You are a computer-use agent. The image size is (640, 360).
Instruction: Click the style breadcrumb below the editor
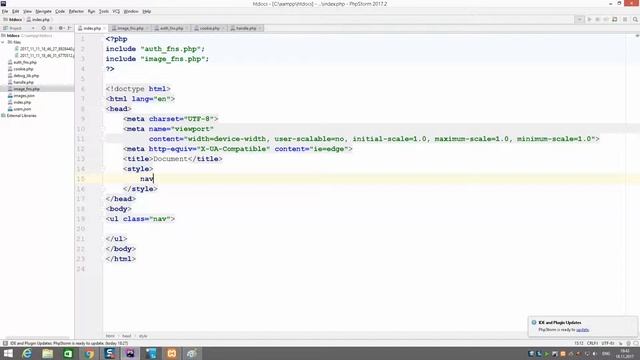click(x=143, y=336)
